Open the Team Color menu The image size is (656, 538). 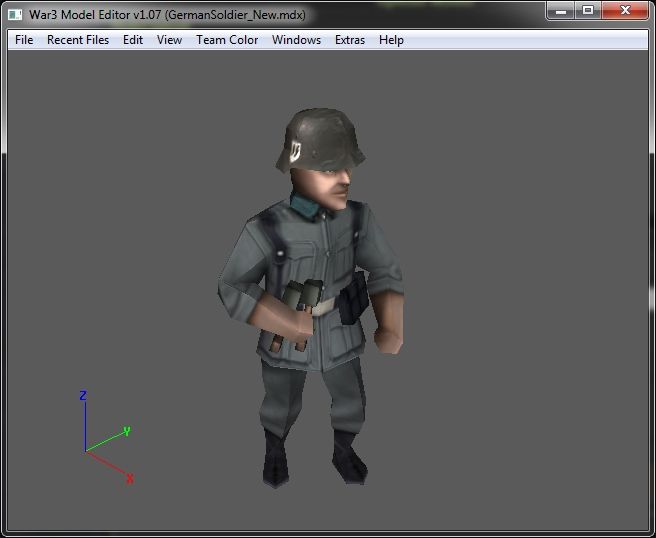click(x=227, y=40)
